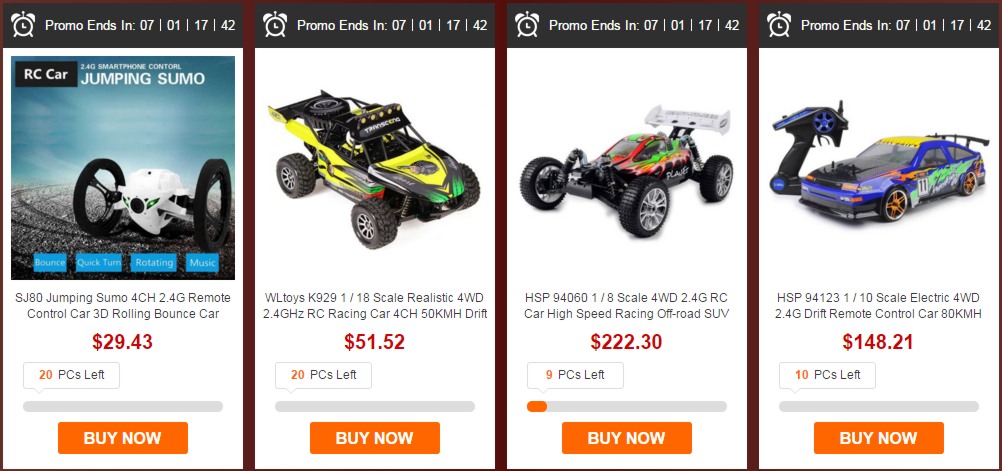Open the blue HSP 94123 drift car image
Image resolution: width=1002 pixels, height=471 pixels.
[x=878, y=168]
